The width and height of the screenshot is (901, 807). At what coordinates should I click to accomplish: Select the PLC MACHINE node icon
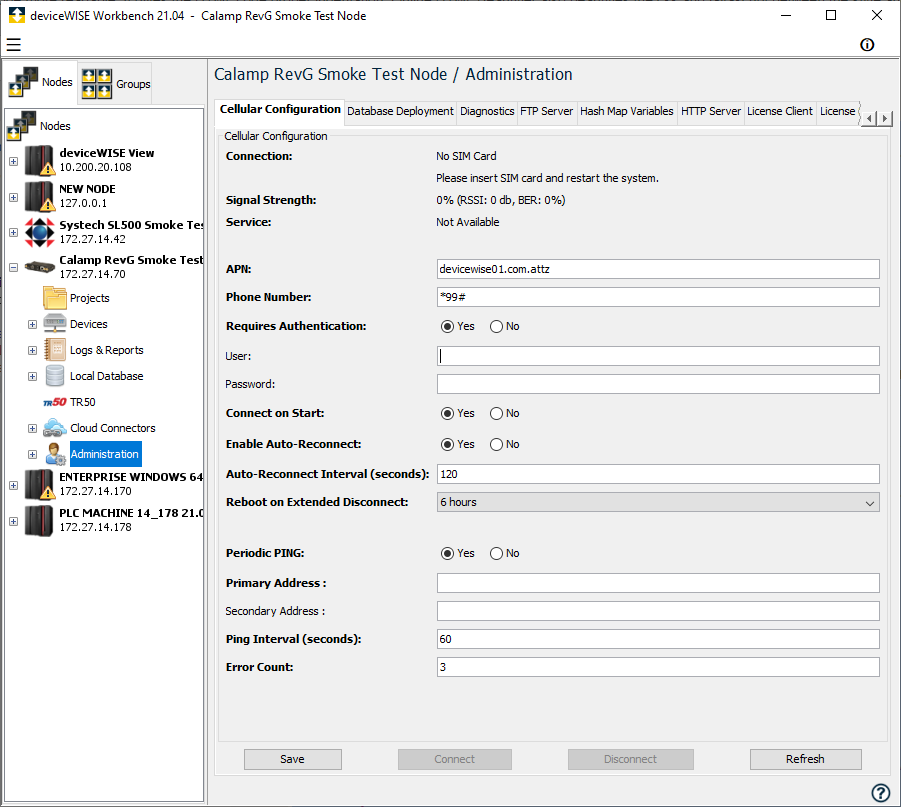pyautogui.click(x=39, y=520)
